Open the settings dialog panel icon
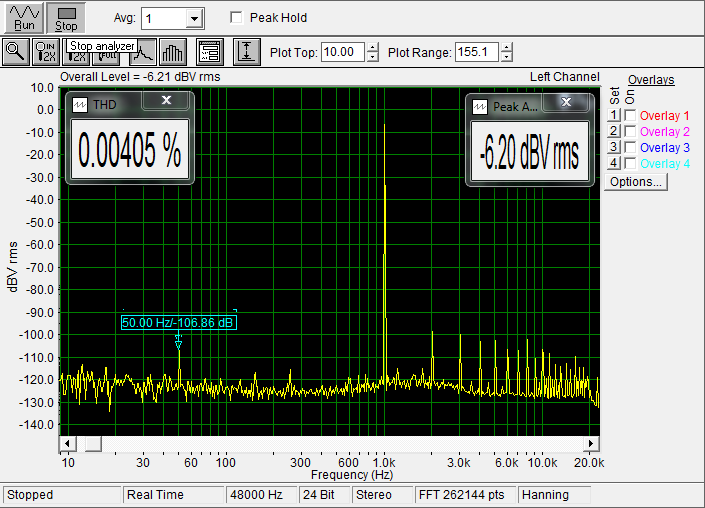 click(210, 52)
